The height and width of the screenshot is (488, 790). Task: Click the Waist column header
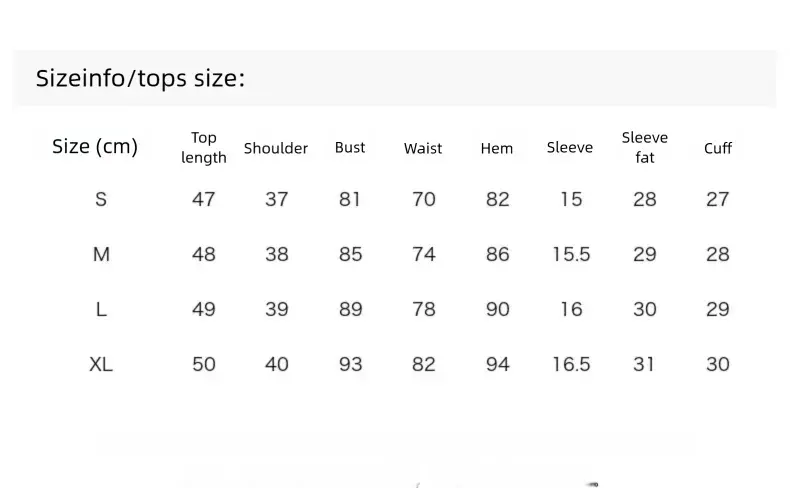pos(423,148)
